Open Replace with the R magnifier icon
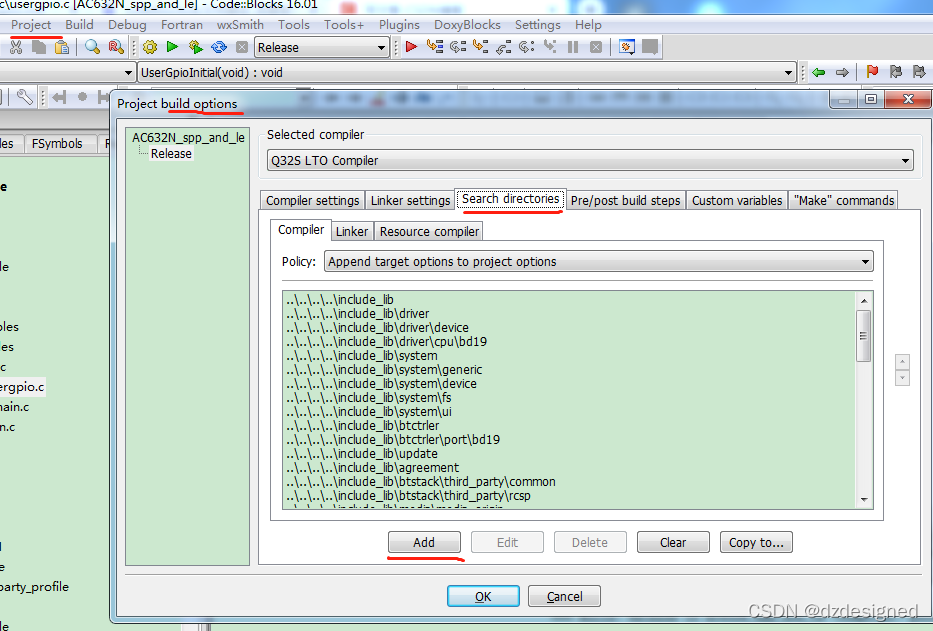The image size is (933, 631). coord(116,47)
